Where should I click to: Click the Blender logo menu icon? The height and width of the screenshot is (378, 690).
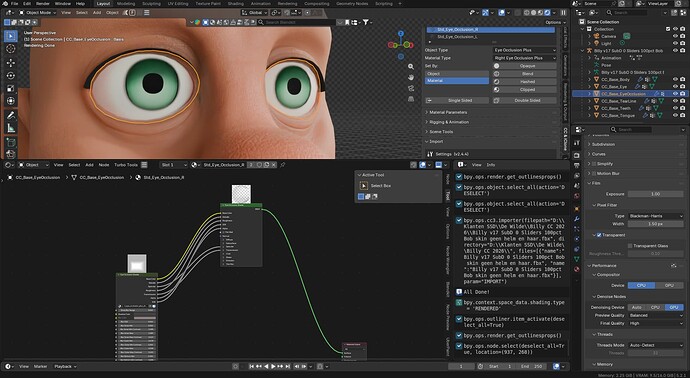[x=4, y=4]
